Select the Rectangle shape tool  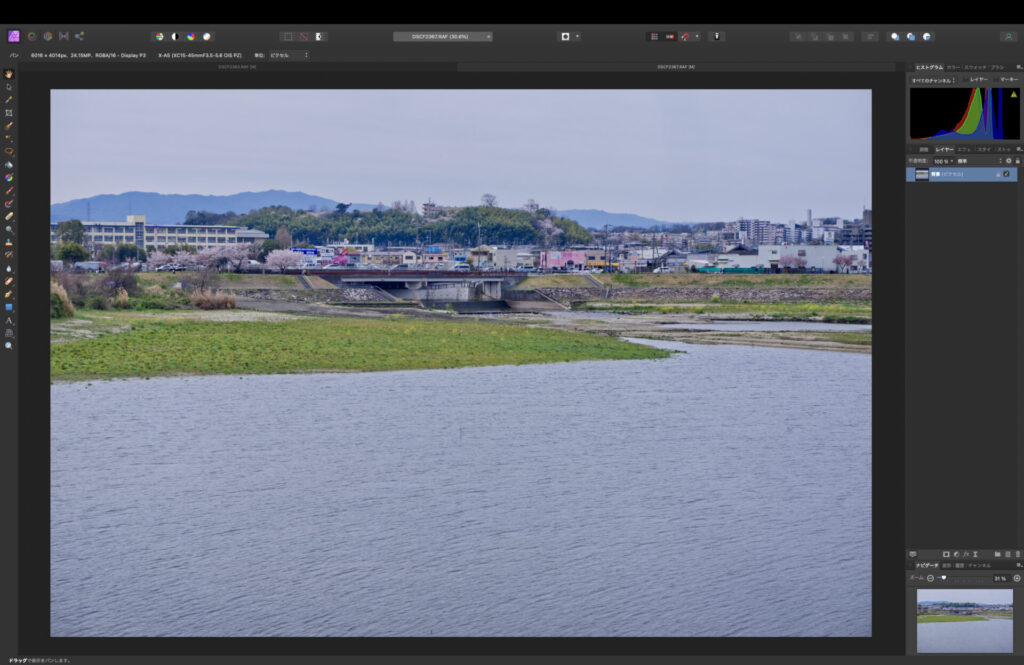pos(9,307)
